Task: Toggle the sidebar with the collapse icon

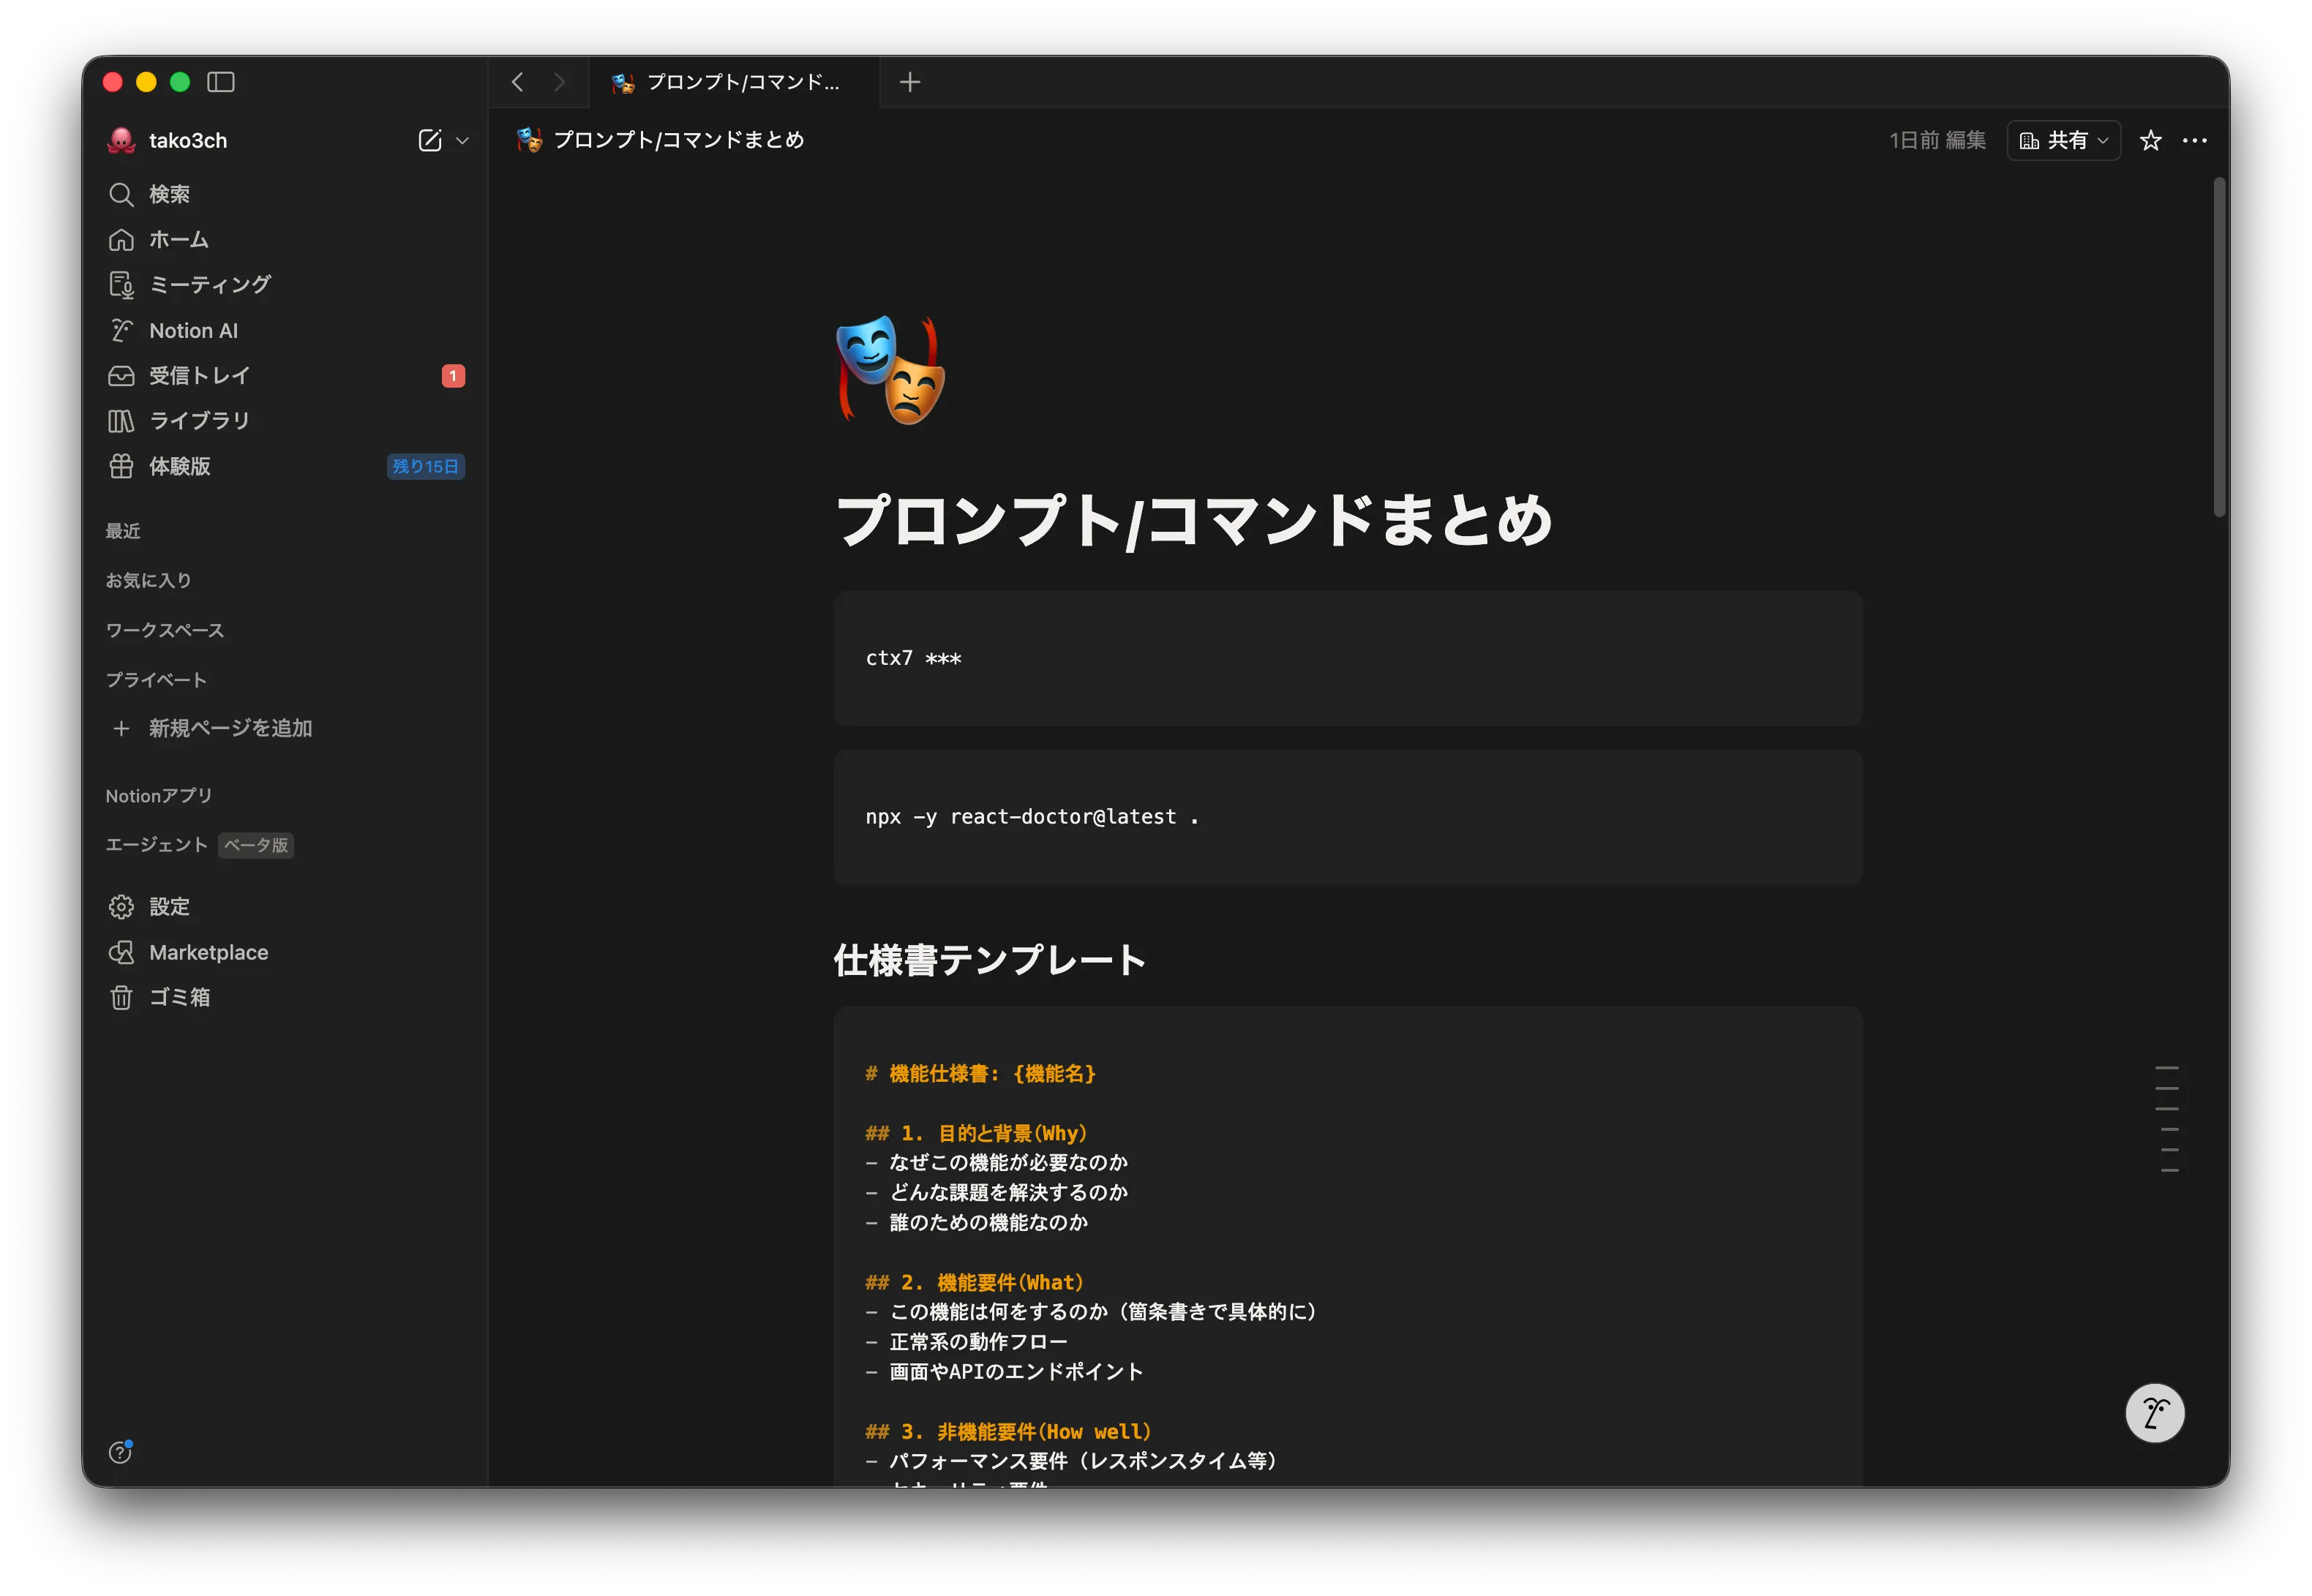Action: pyautogui.click(x=220, y=82)
